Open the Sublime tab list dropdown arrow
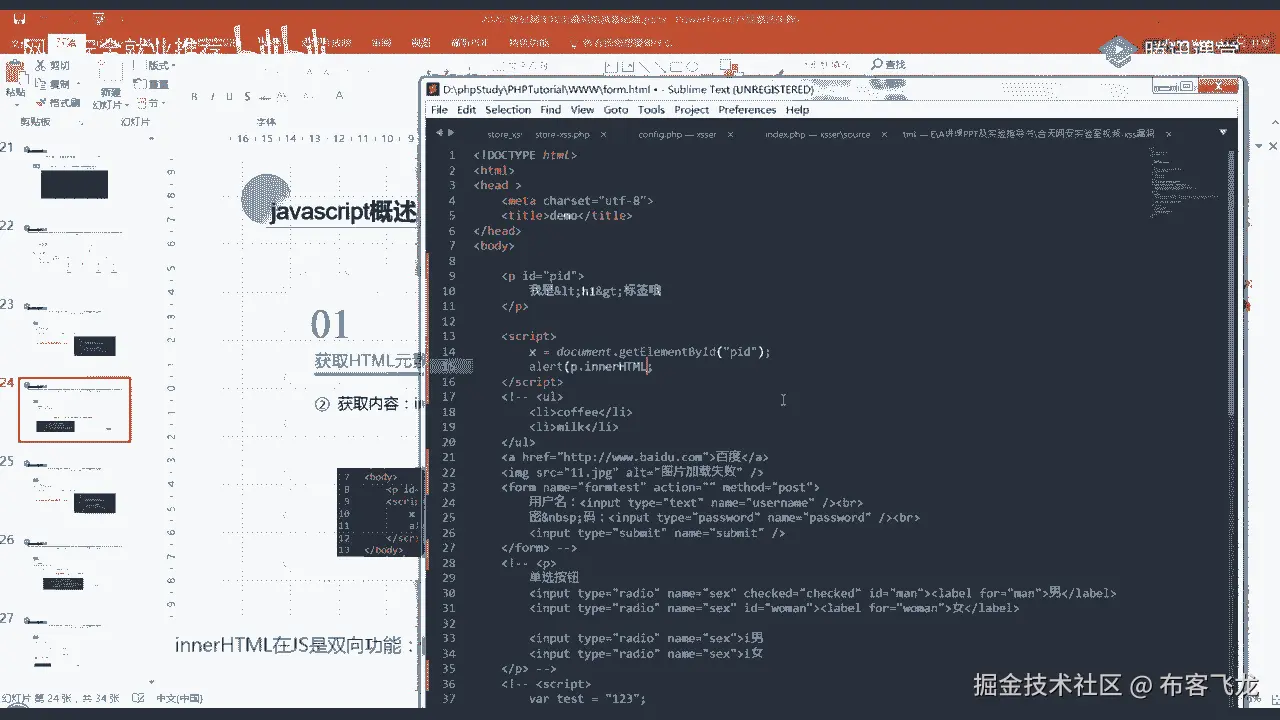Screen dimensions: 1280x720 click(x=1223, y=133)
